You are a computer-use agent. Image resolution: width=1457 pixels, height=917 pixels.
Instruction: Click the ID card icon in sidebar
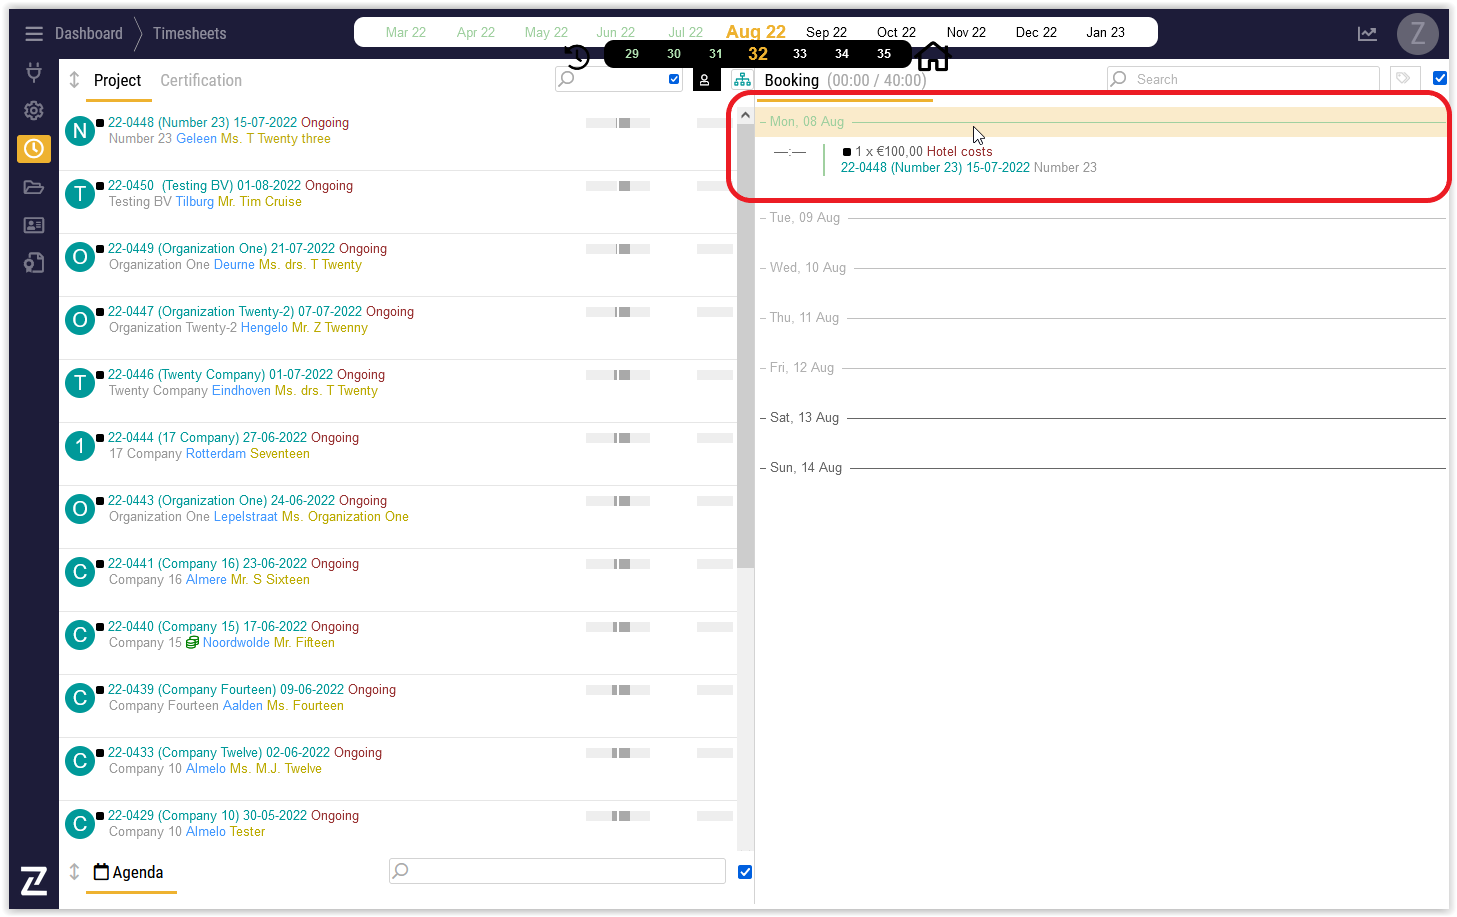click(34, 225)
